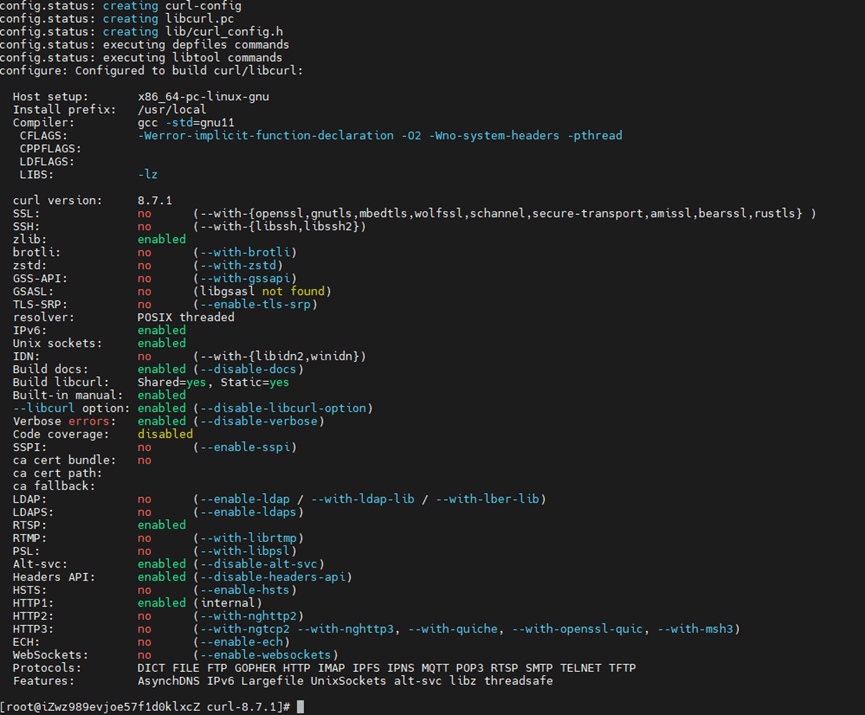Click the "x86_64-pc-linux-gnu" host setup value
The width and height of the screenshot is (865, 715).
coord(203,97)
